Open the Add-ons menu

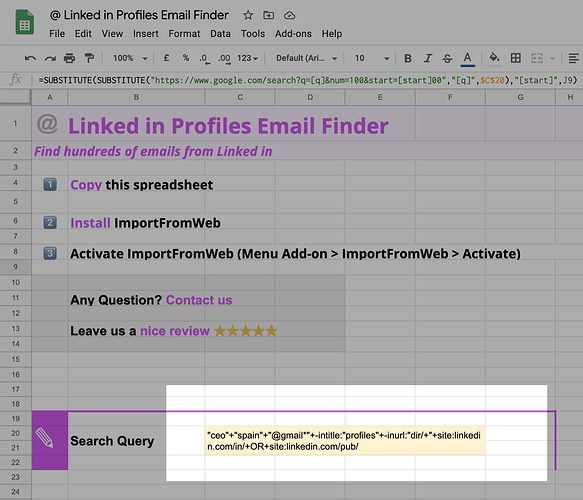(293, 34)
